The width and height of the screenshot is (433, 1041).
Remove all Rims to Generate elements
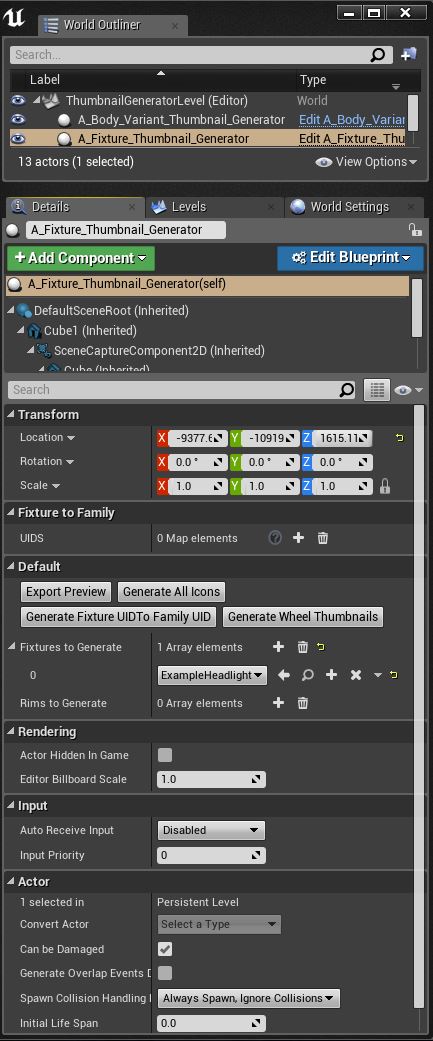[303, 703]
